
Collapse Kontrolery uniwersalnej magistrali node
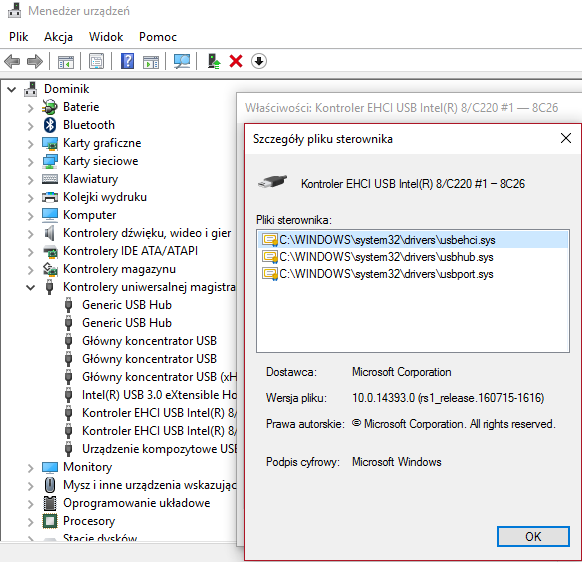[x=30, y=287]
